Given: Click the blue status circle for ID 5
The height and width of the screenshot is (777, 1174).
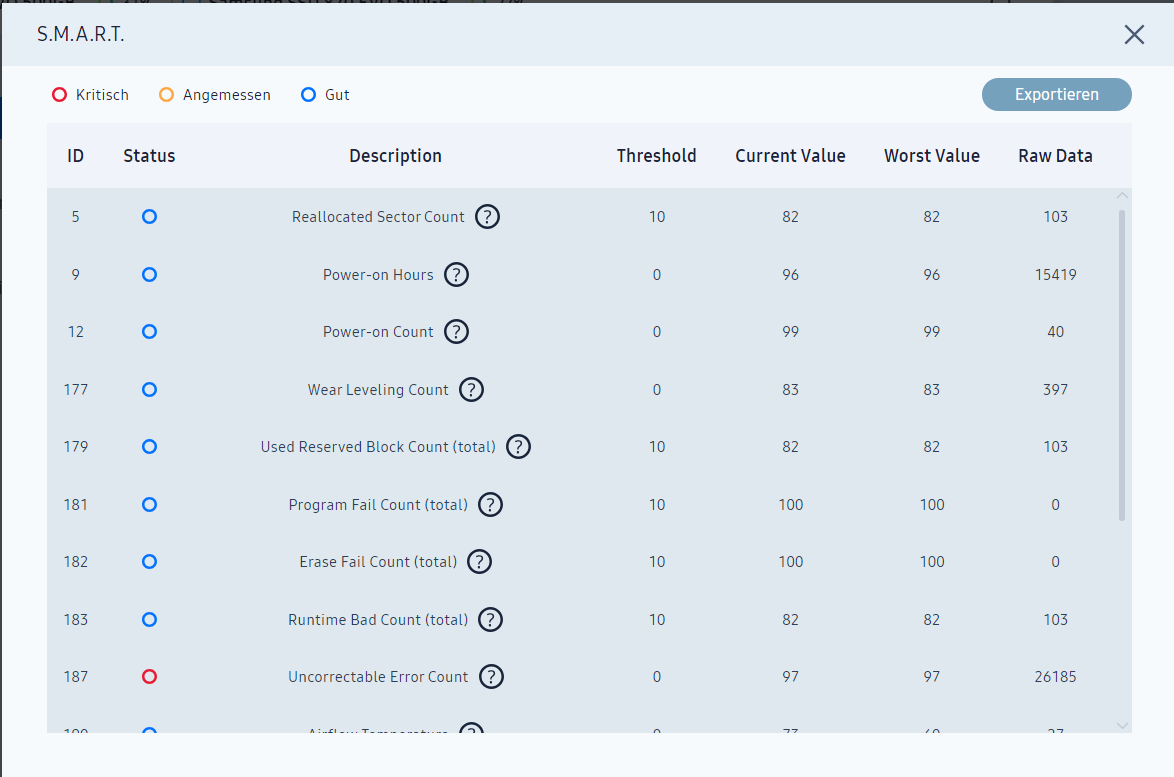Looking at the screenshot, I should tap(150, 217).
